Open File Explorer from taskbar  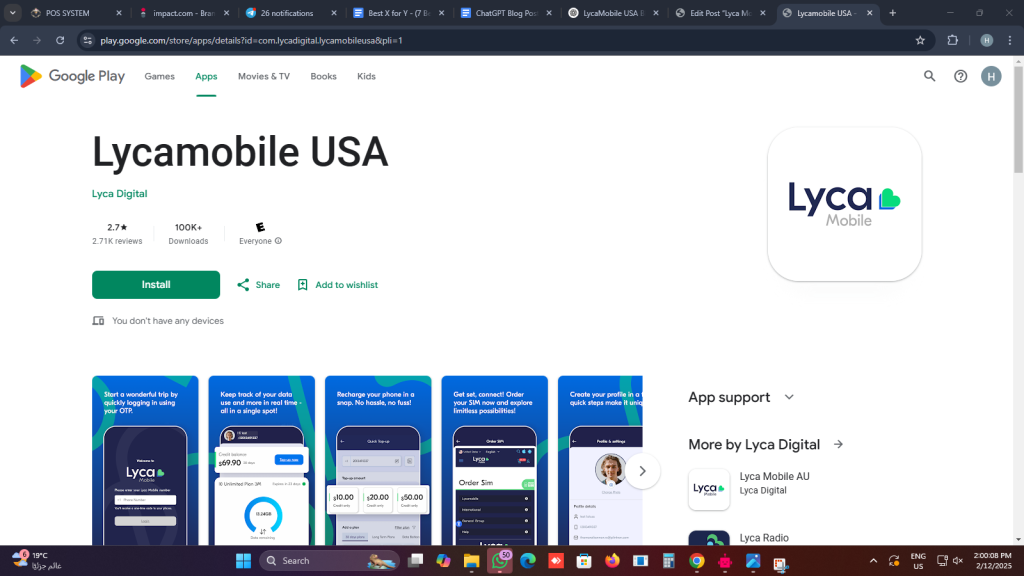(472, 561)
